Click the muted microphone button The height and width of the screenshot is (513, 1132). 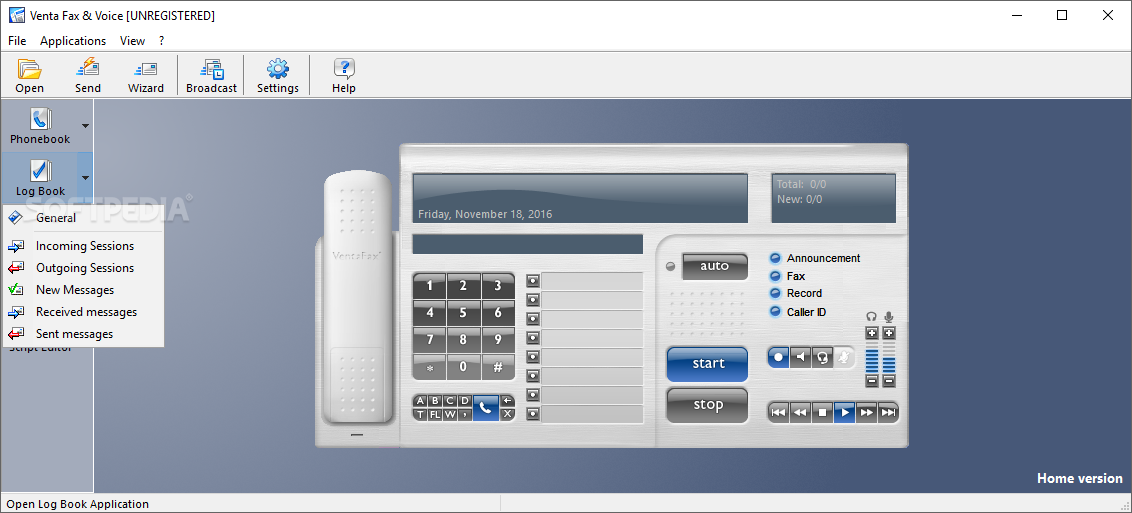tap(844, 356)
